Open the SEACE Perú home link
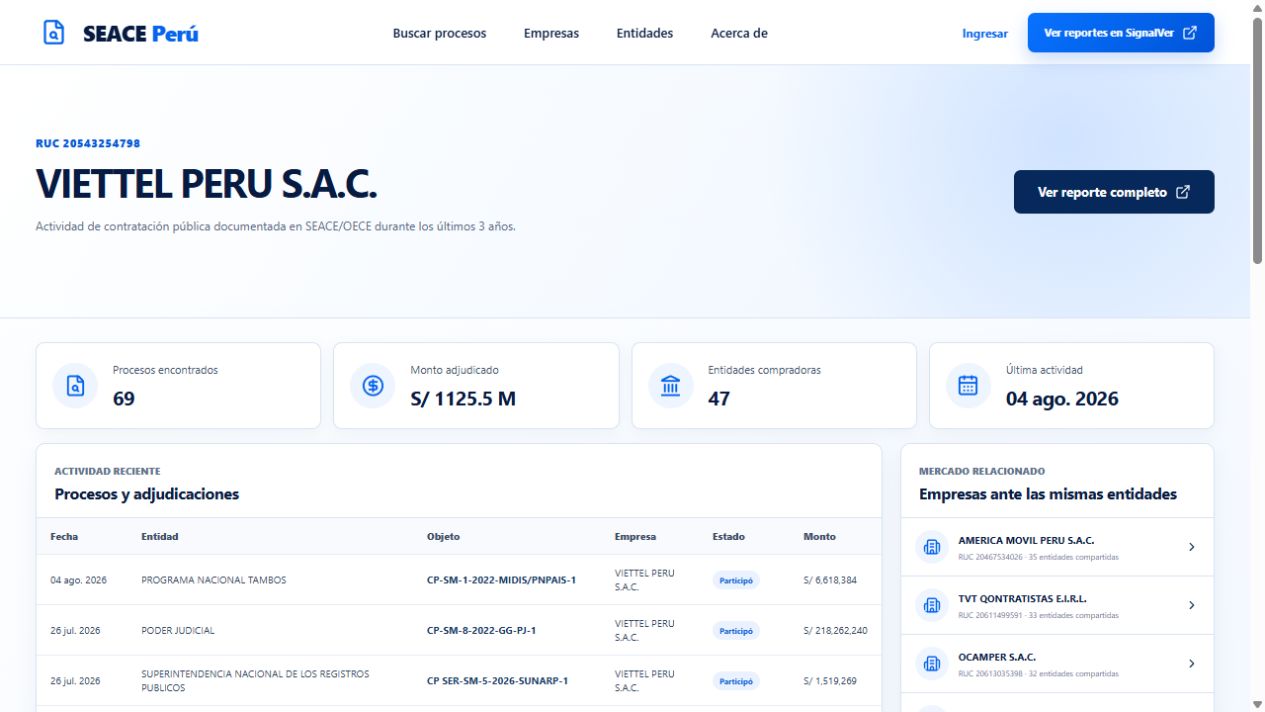This screenshot has height=712, width=1265. point(121,33)
